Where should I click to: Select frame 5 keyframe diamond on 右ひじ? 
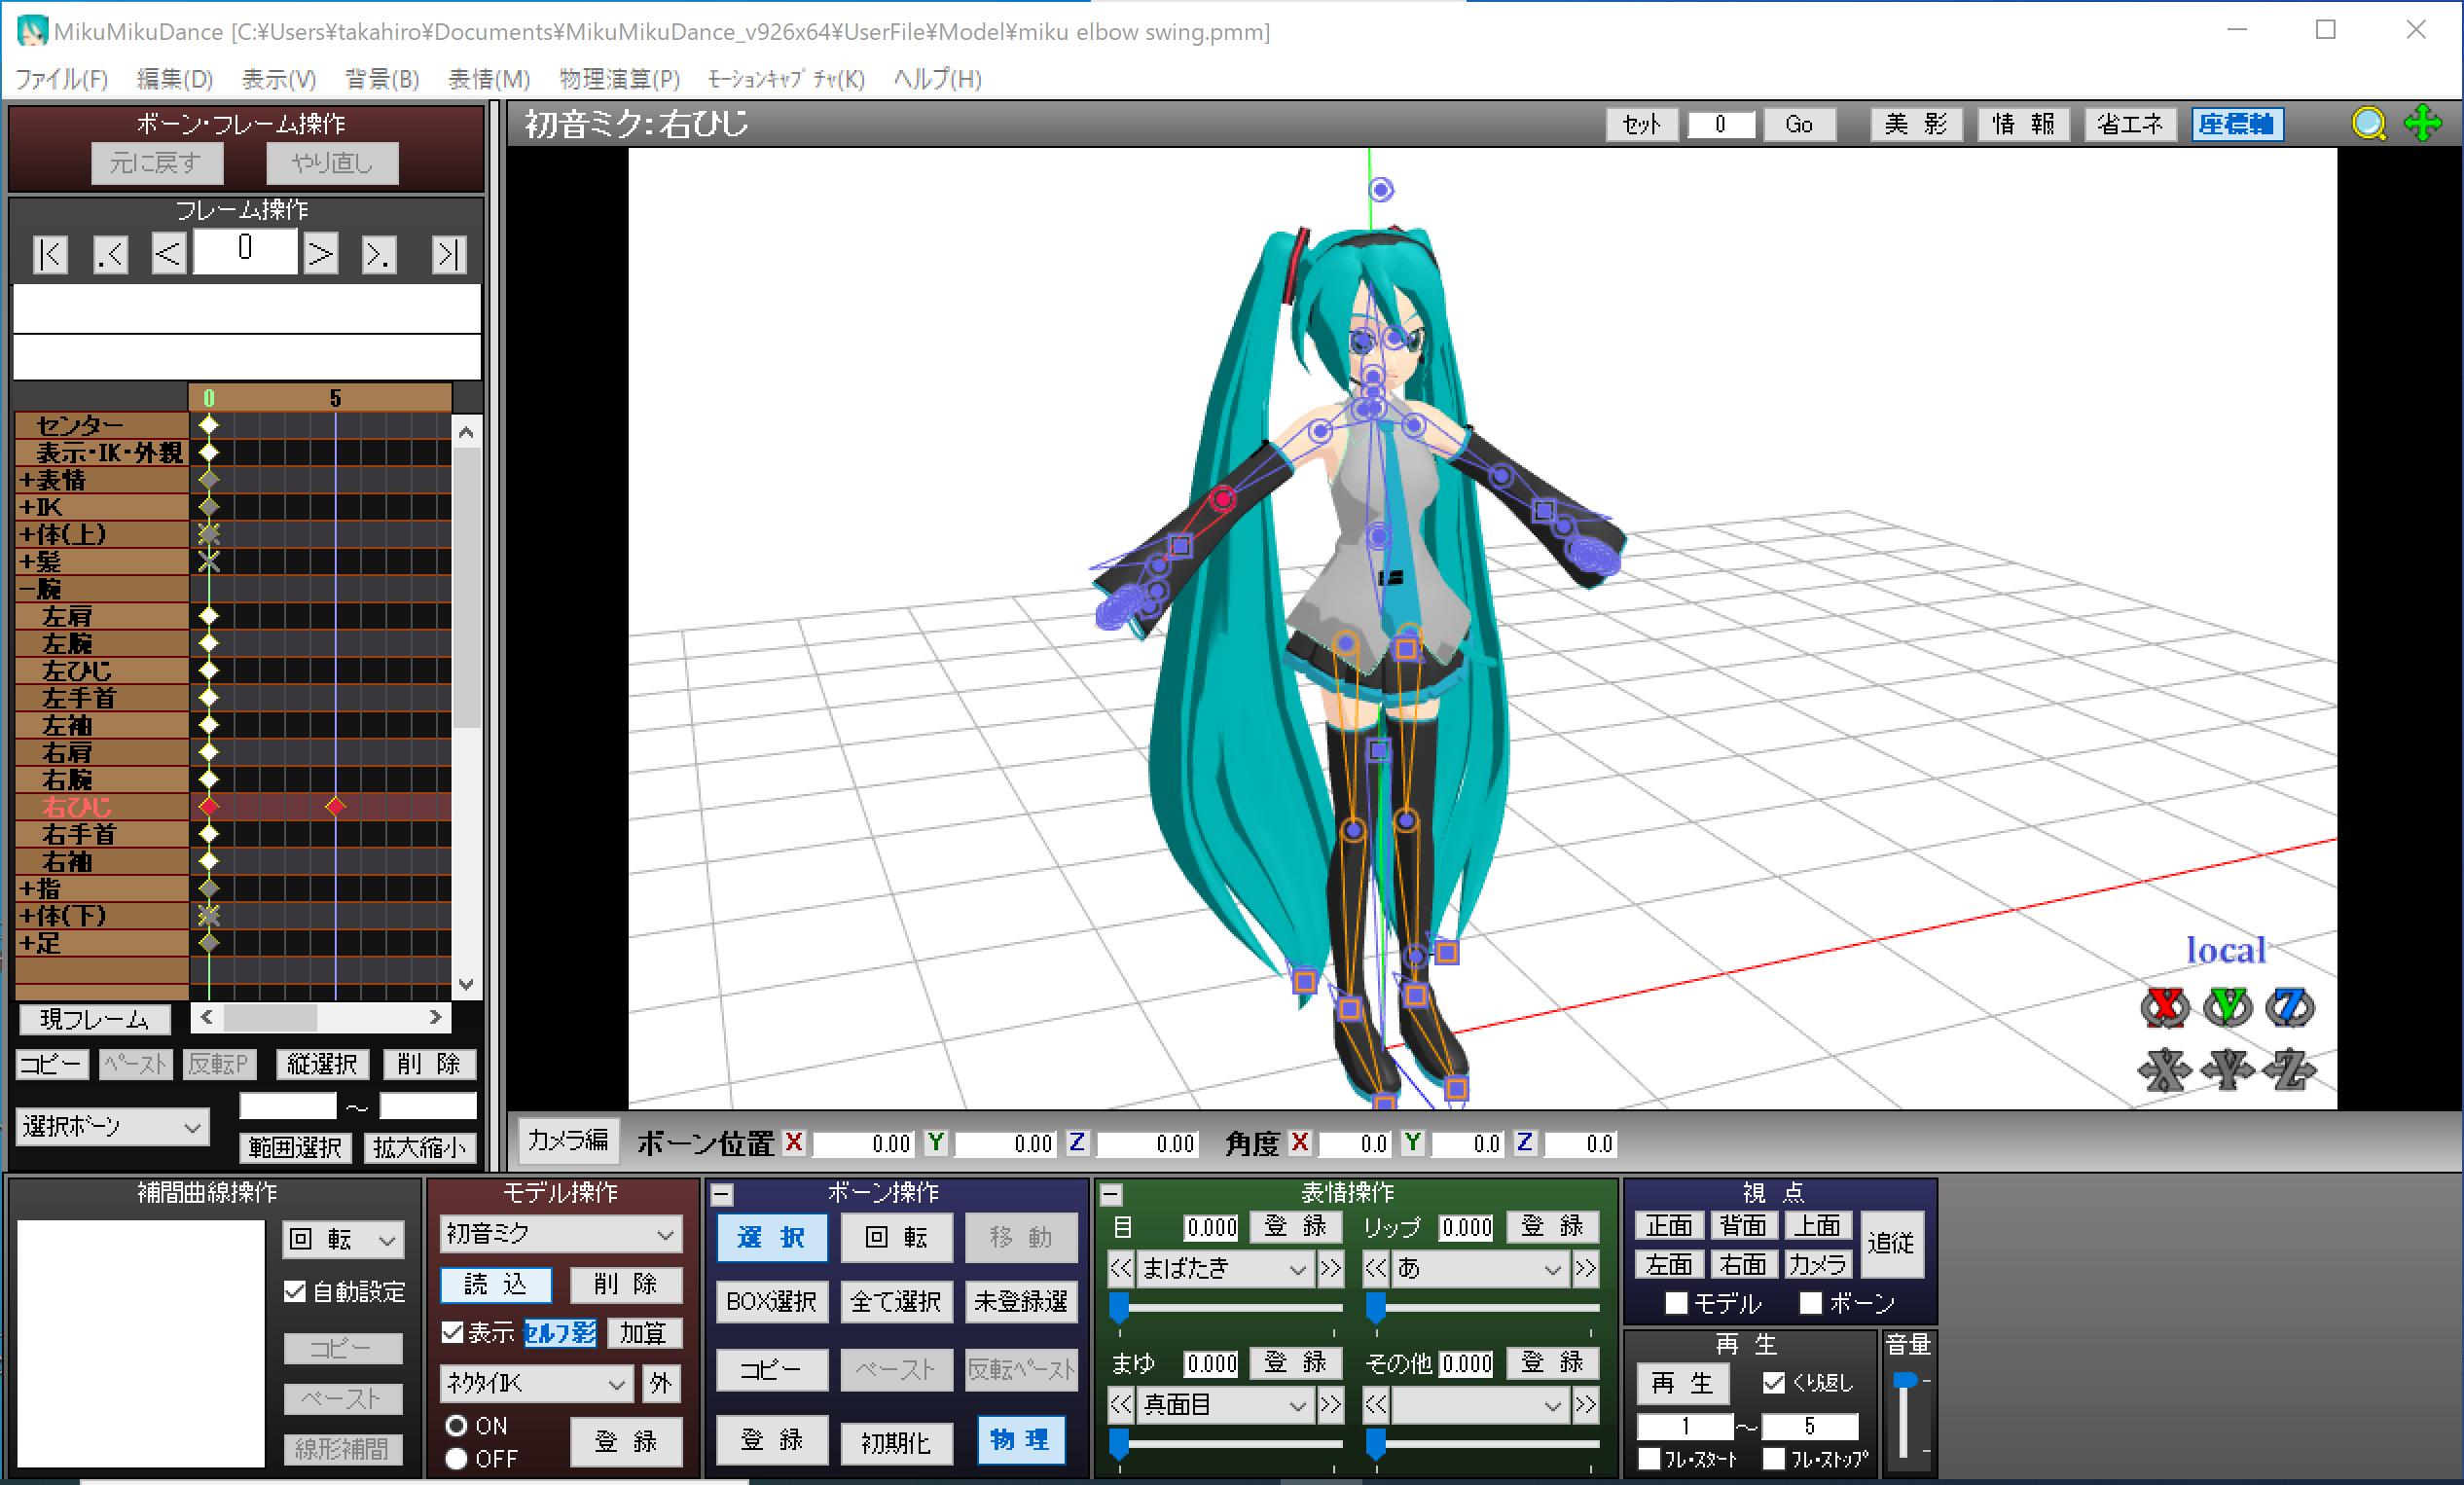335,806
